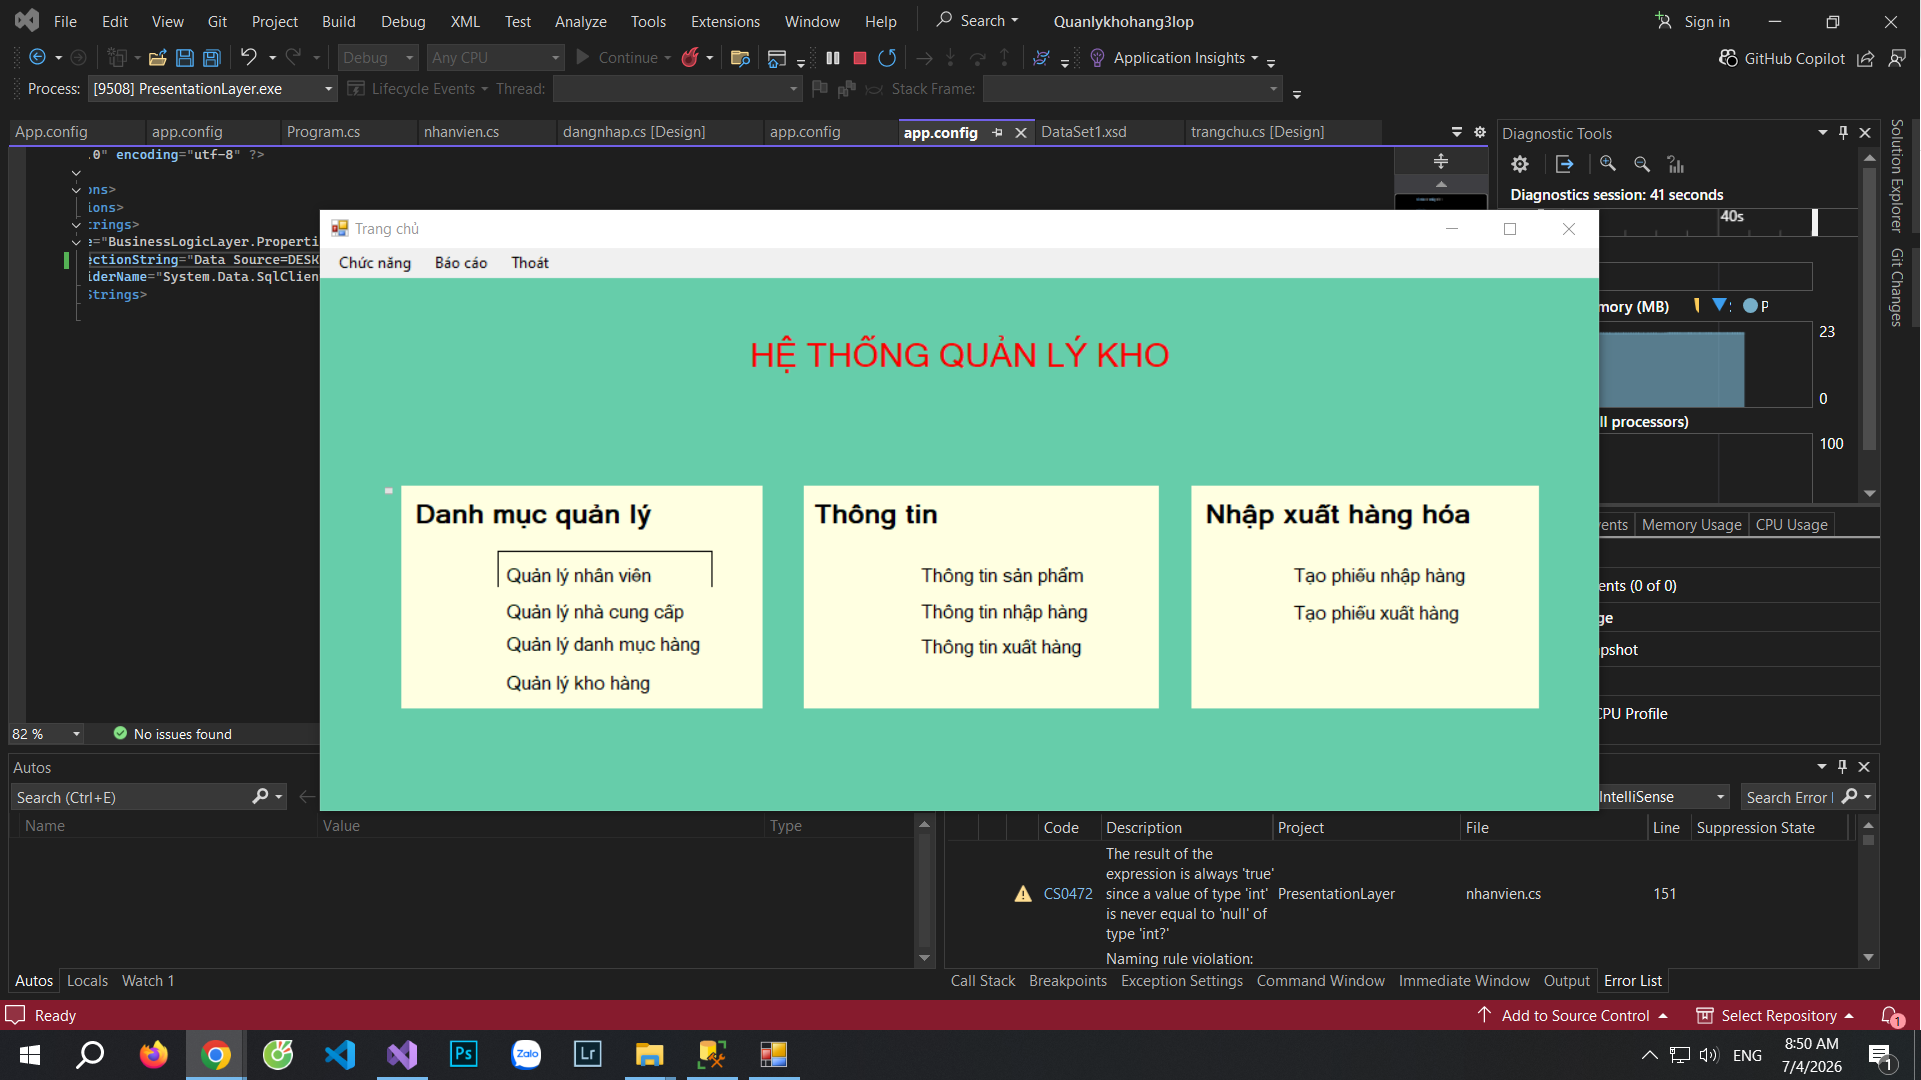Click the notifications bell in status bar
The image size is (1921, 1080).
[1891, 1016]
